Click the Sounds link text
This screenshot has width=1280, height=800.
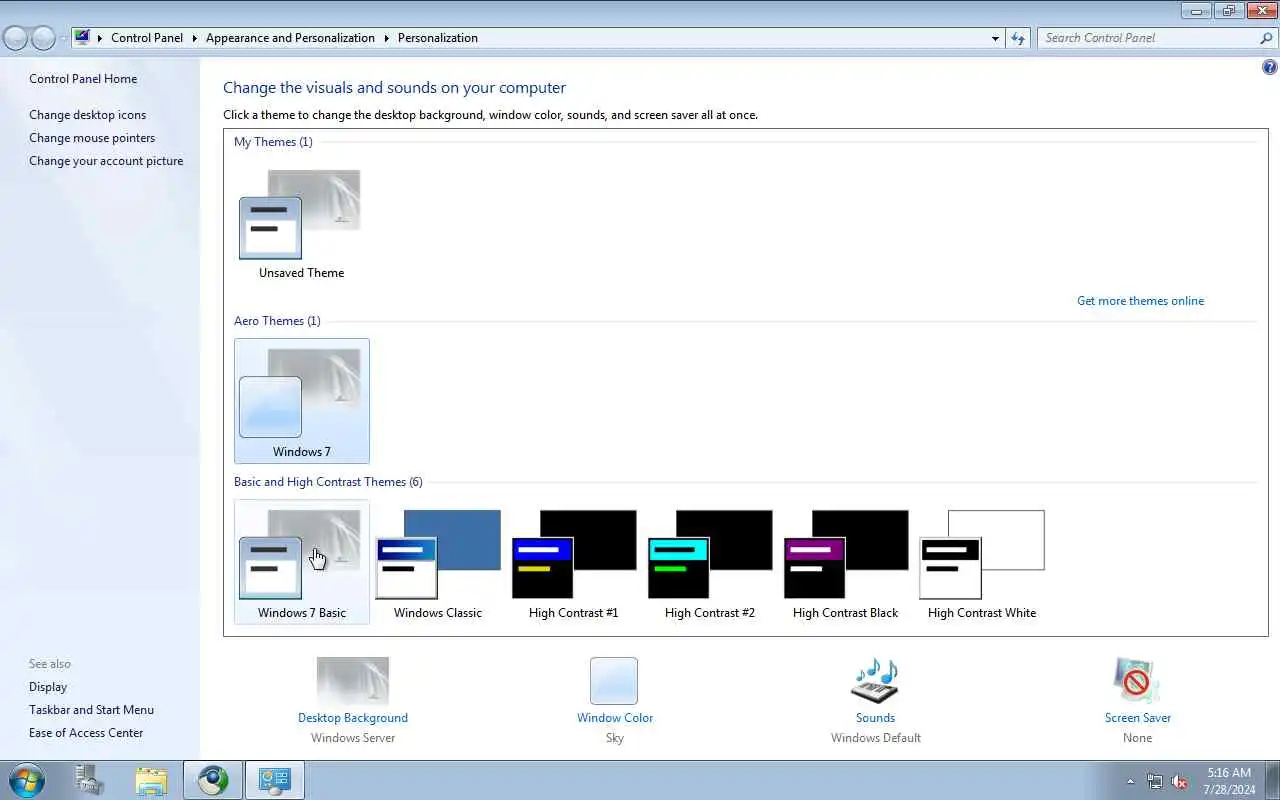pyautogui.click(x=875, y=718)
